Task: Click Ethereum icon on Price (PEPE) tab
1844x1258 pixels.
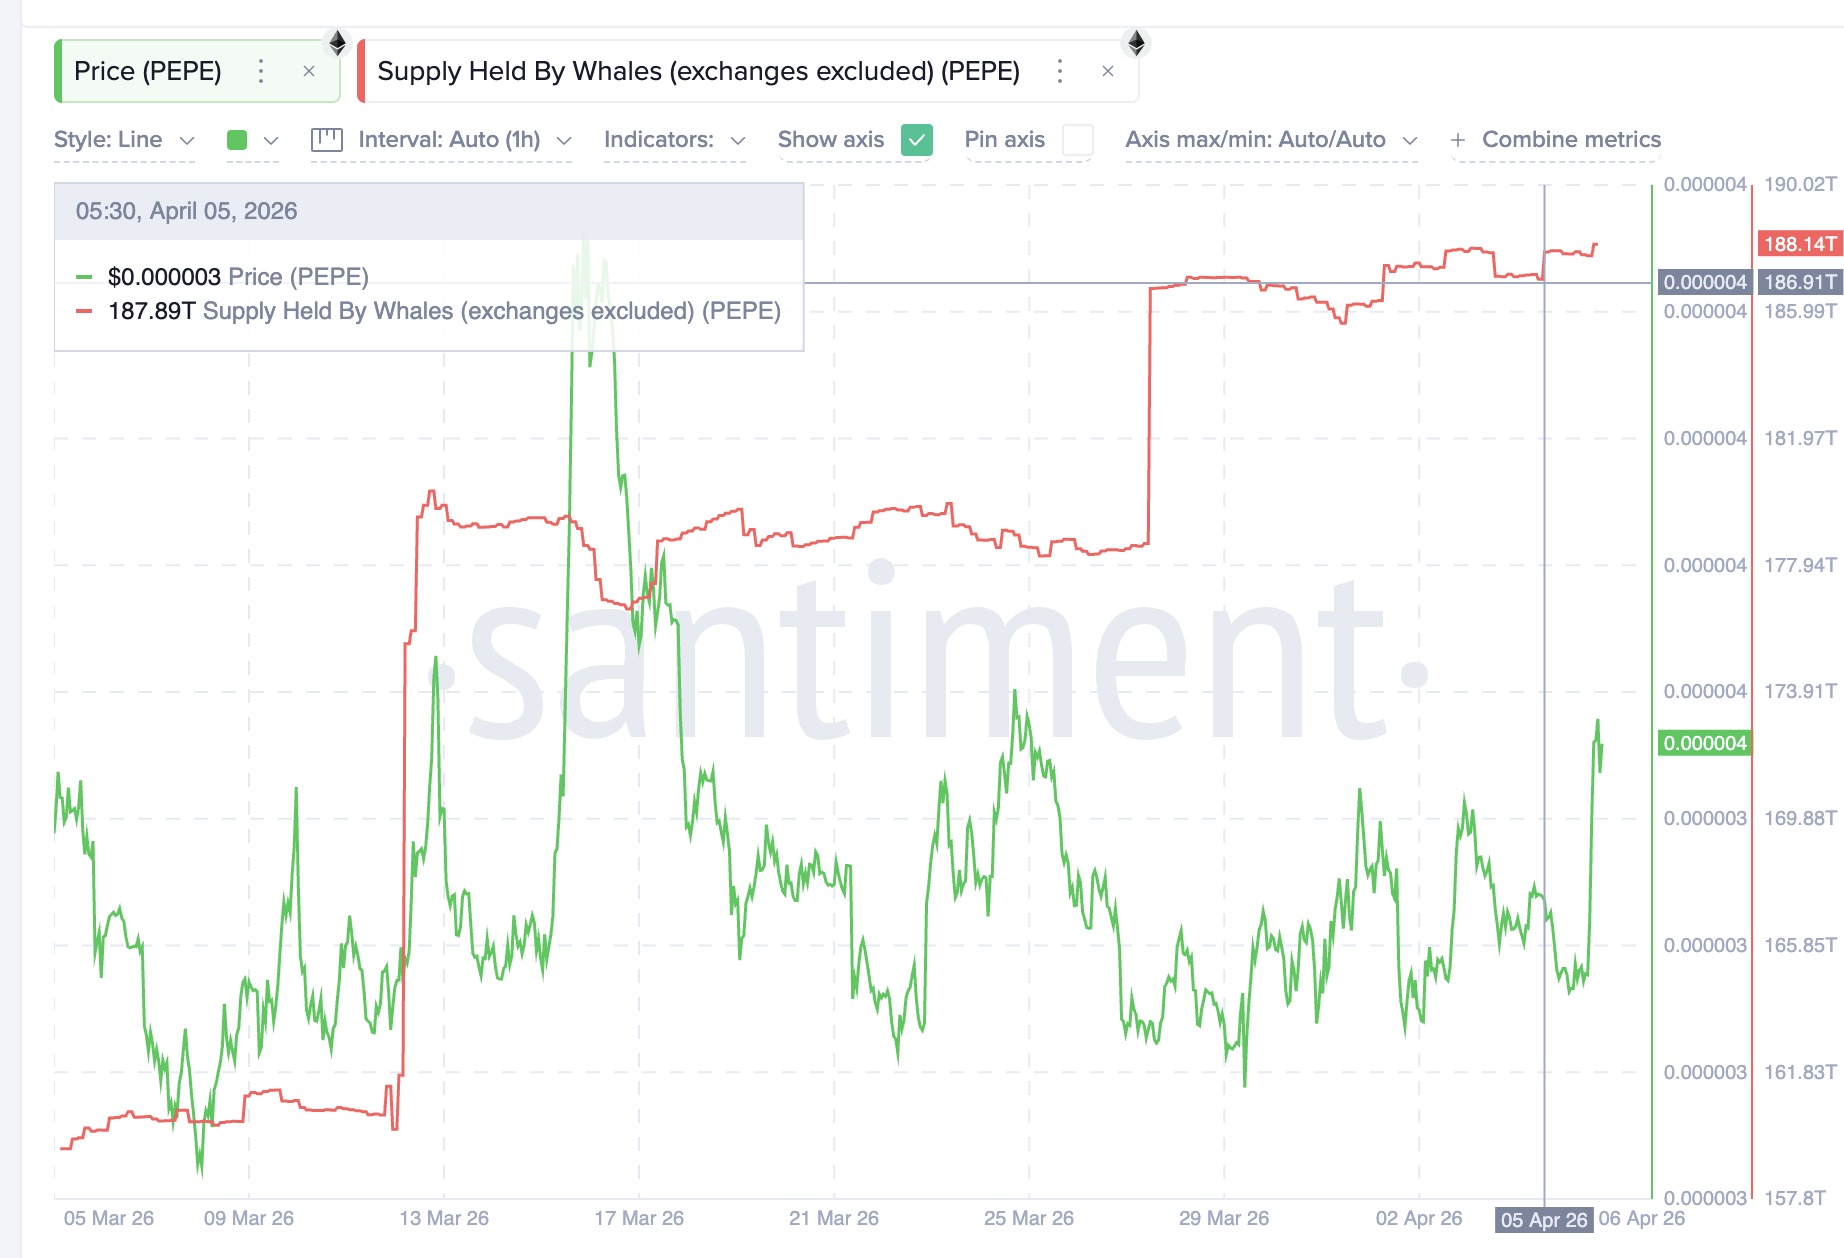Action: [338, 43]
